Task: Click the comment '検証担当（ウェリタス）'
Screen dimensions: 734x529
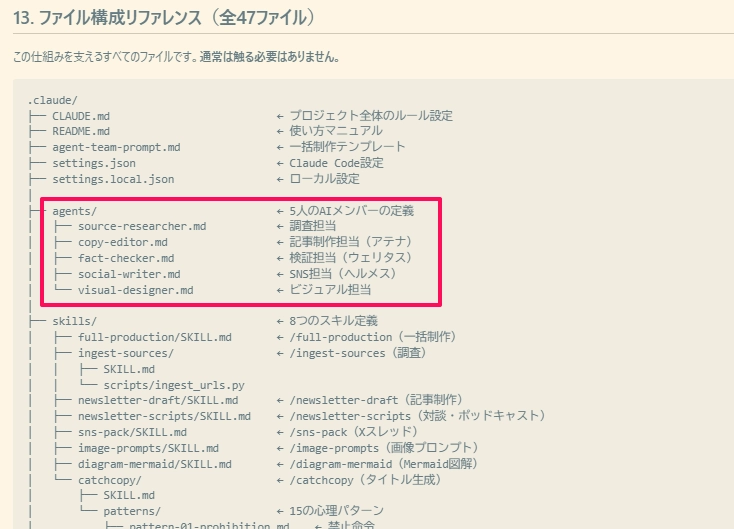Action: (351, 258)
